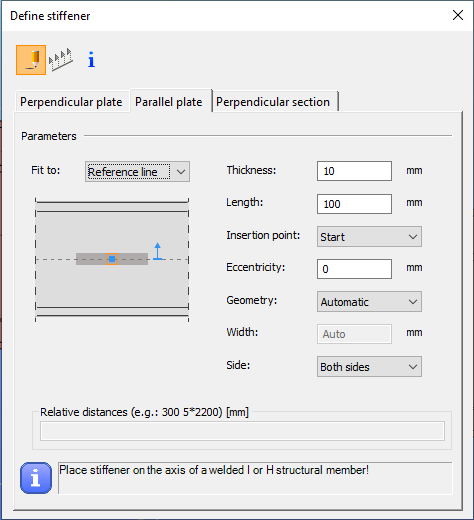Expand the Insertion point dropdown
Viewport: 474px width, 520px height.
coord(369,237)
